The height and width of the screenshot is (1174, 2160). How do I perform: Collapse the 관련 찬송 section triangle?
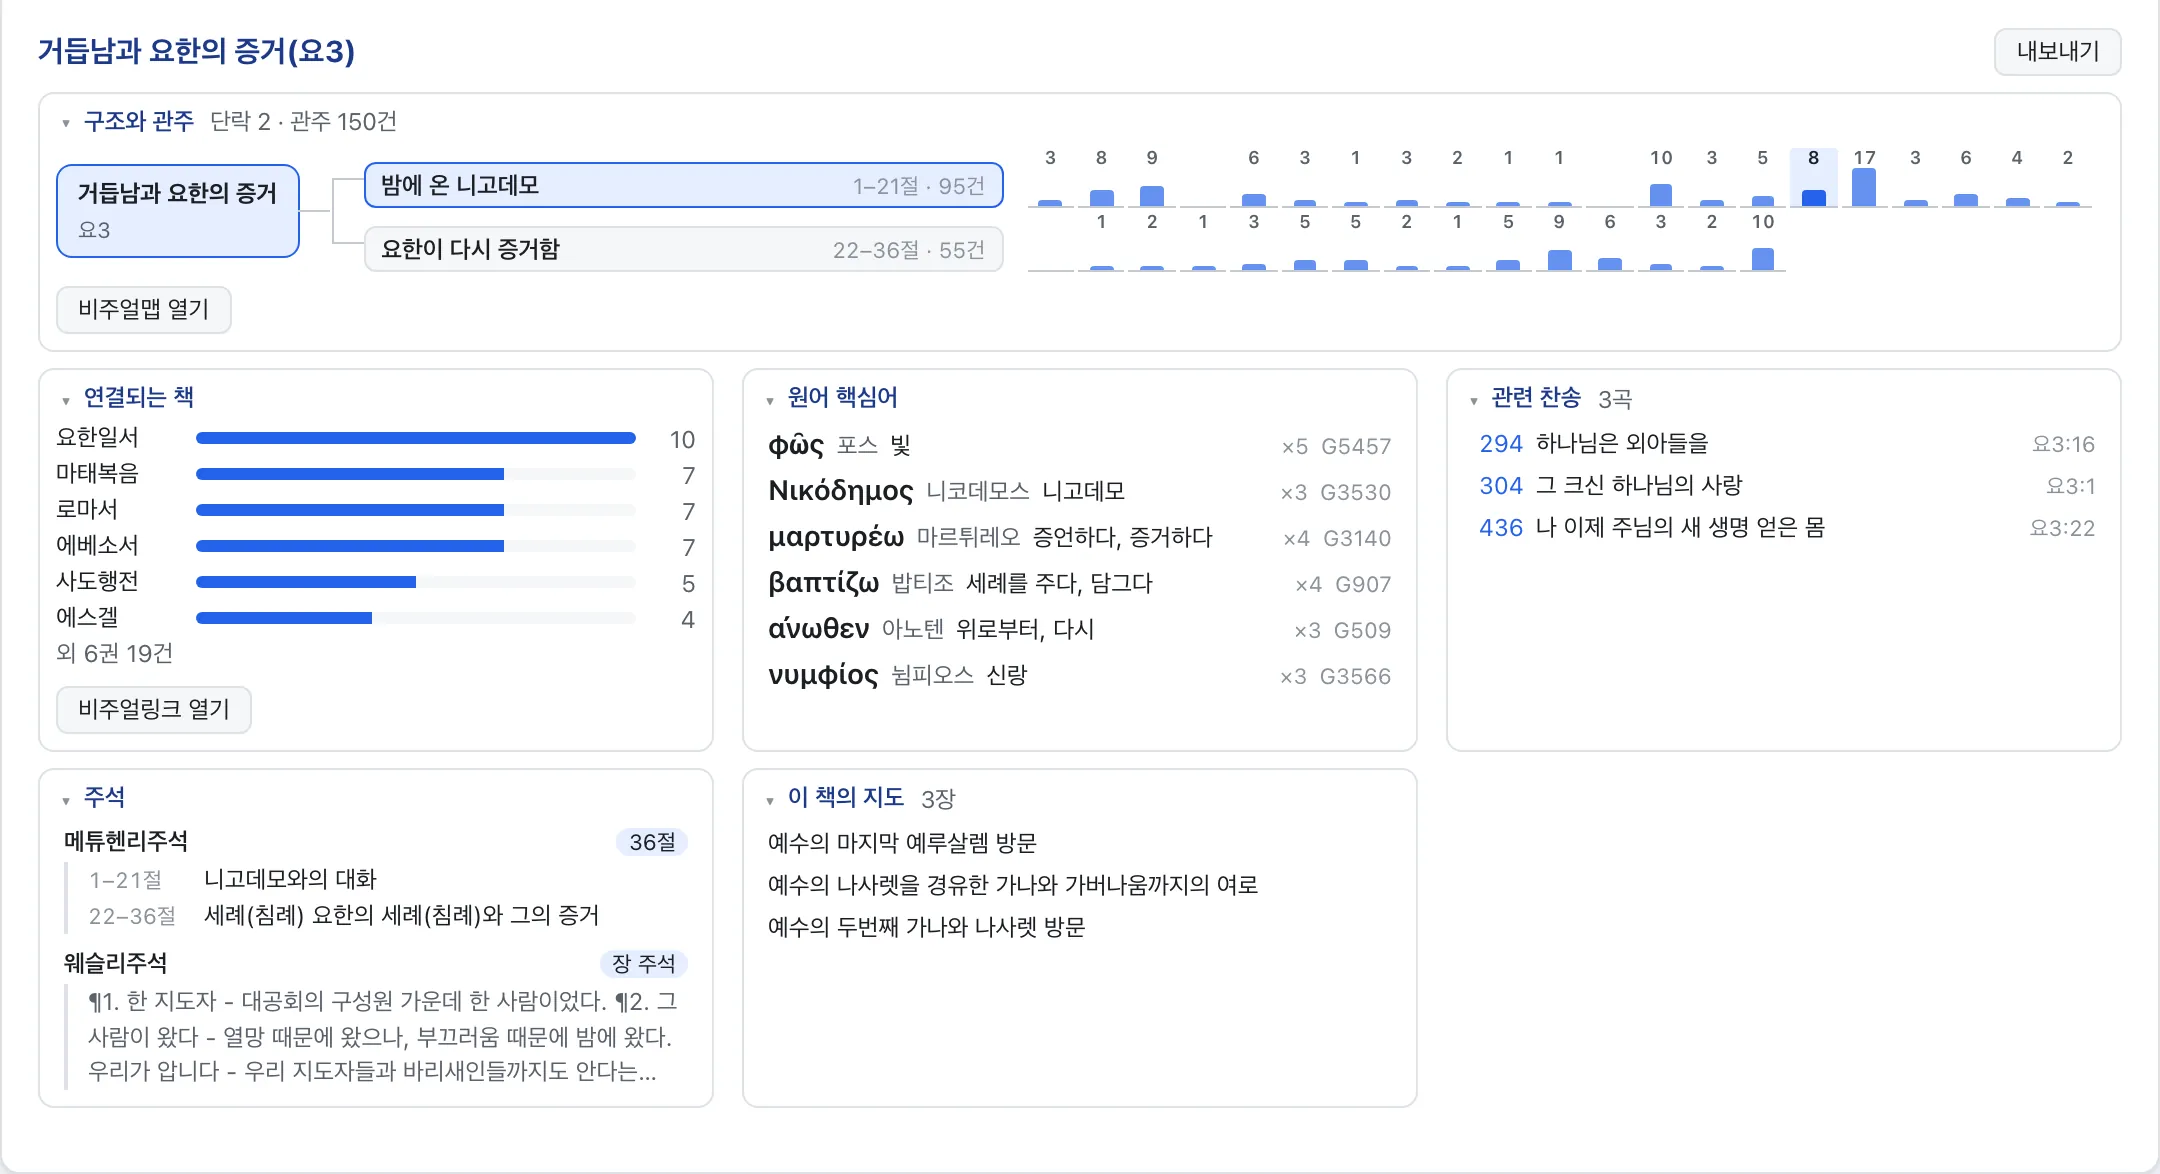click(1474, 401)
